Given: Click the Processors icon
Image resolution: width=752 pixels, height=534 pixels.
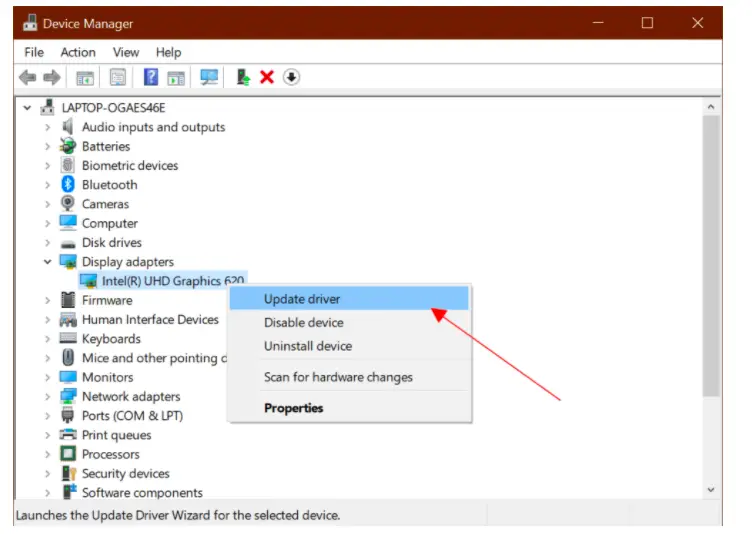Looking at the screenshot, I should tap(68, 454).
